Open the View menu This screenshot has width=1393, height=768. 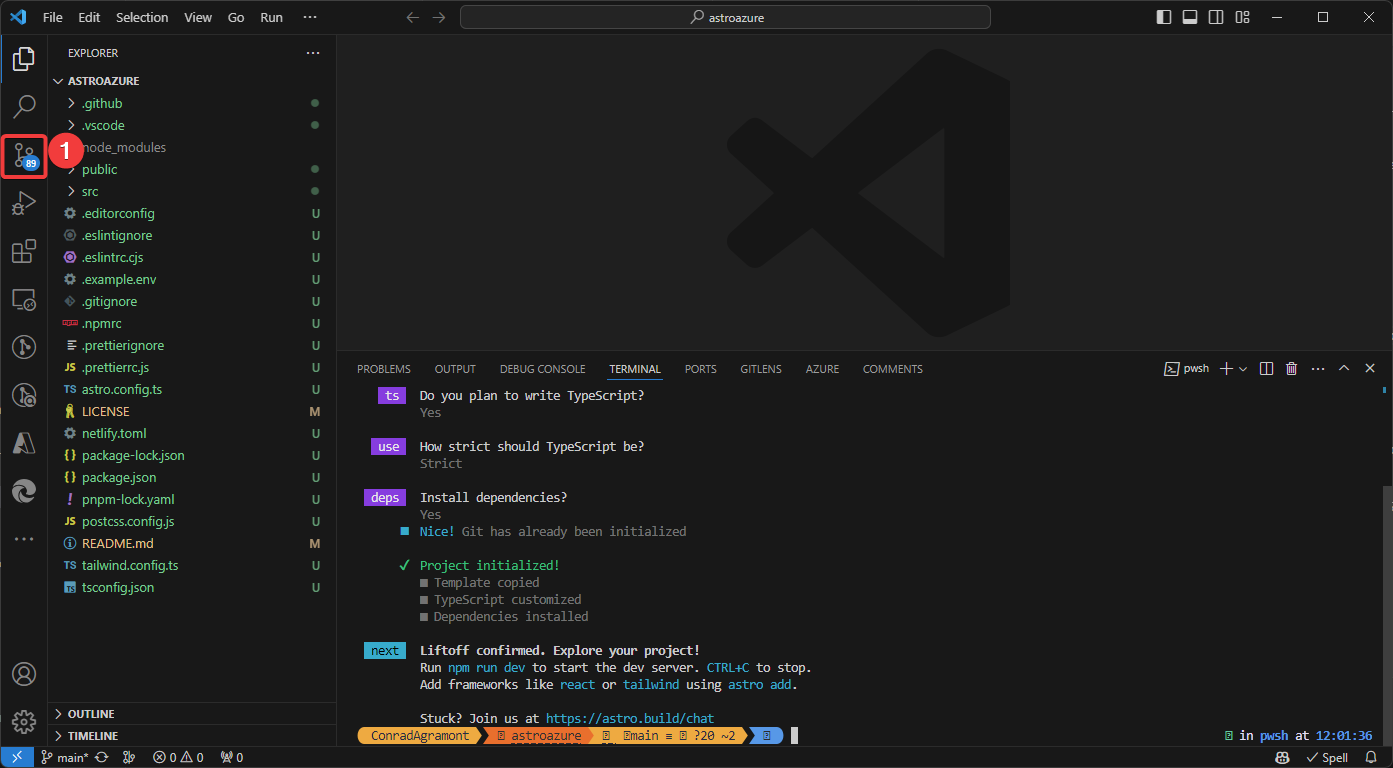pyautogui.click(x=198, y=17)
